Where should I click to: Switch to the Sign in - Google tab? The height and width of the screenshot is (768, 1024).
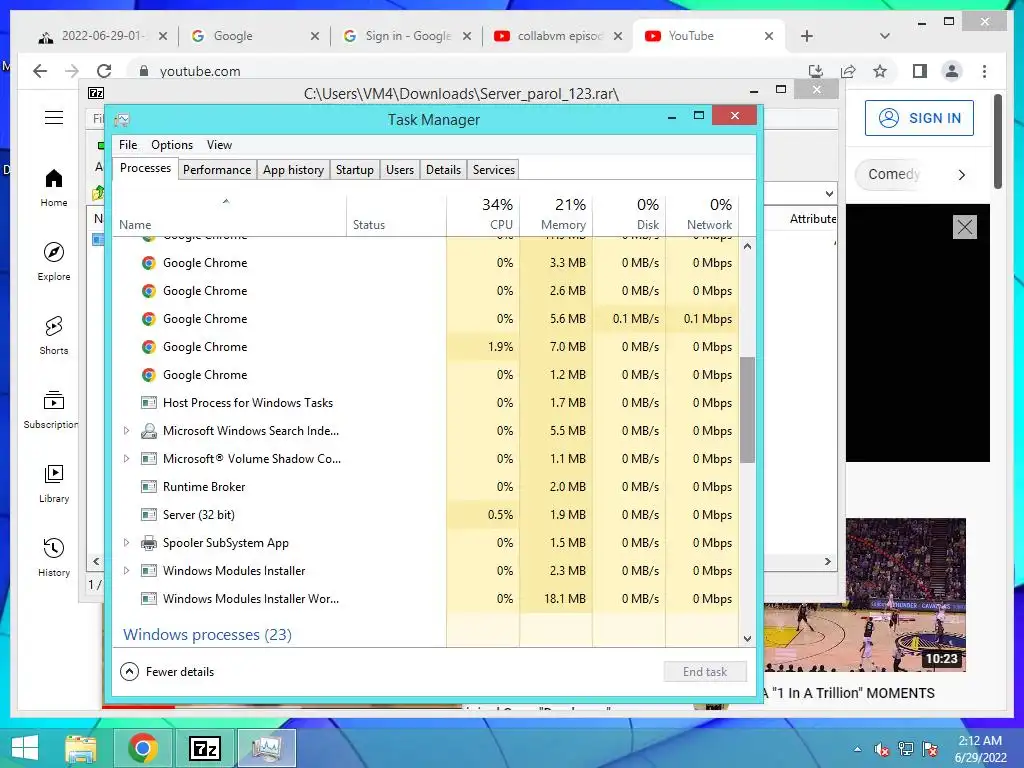click(407, 36)
